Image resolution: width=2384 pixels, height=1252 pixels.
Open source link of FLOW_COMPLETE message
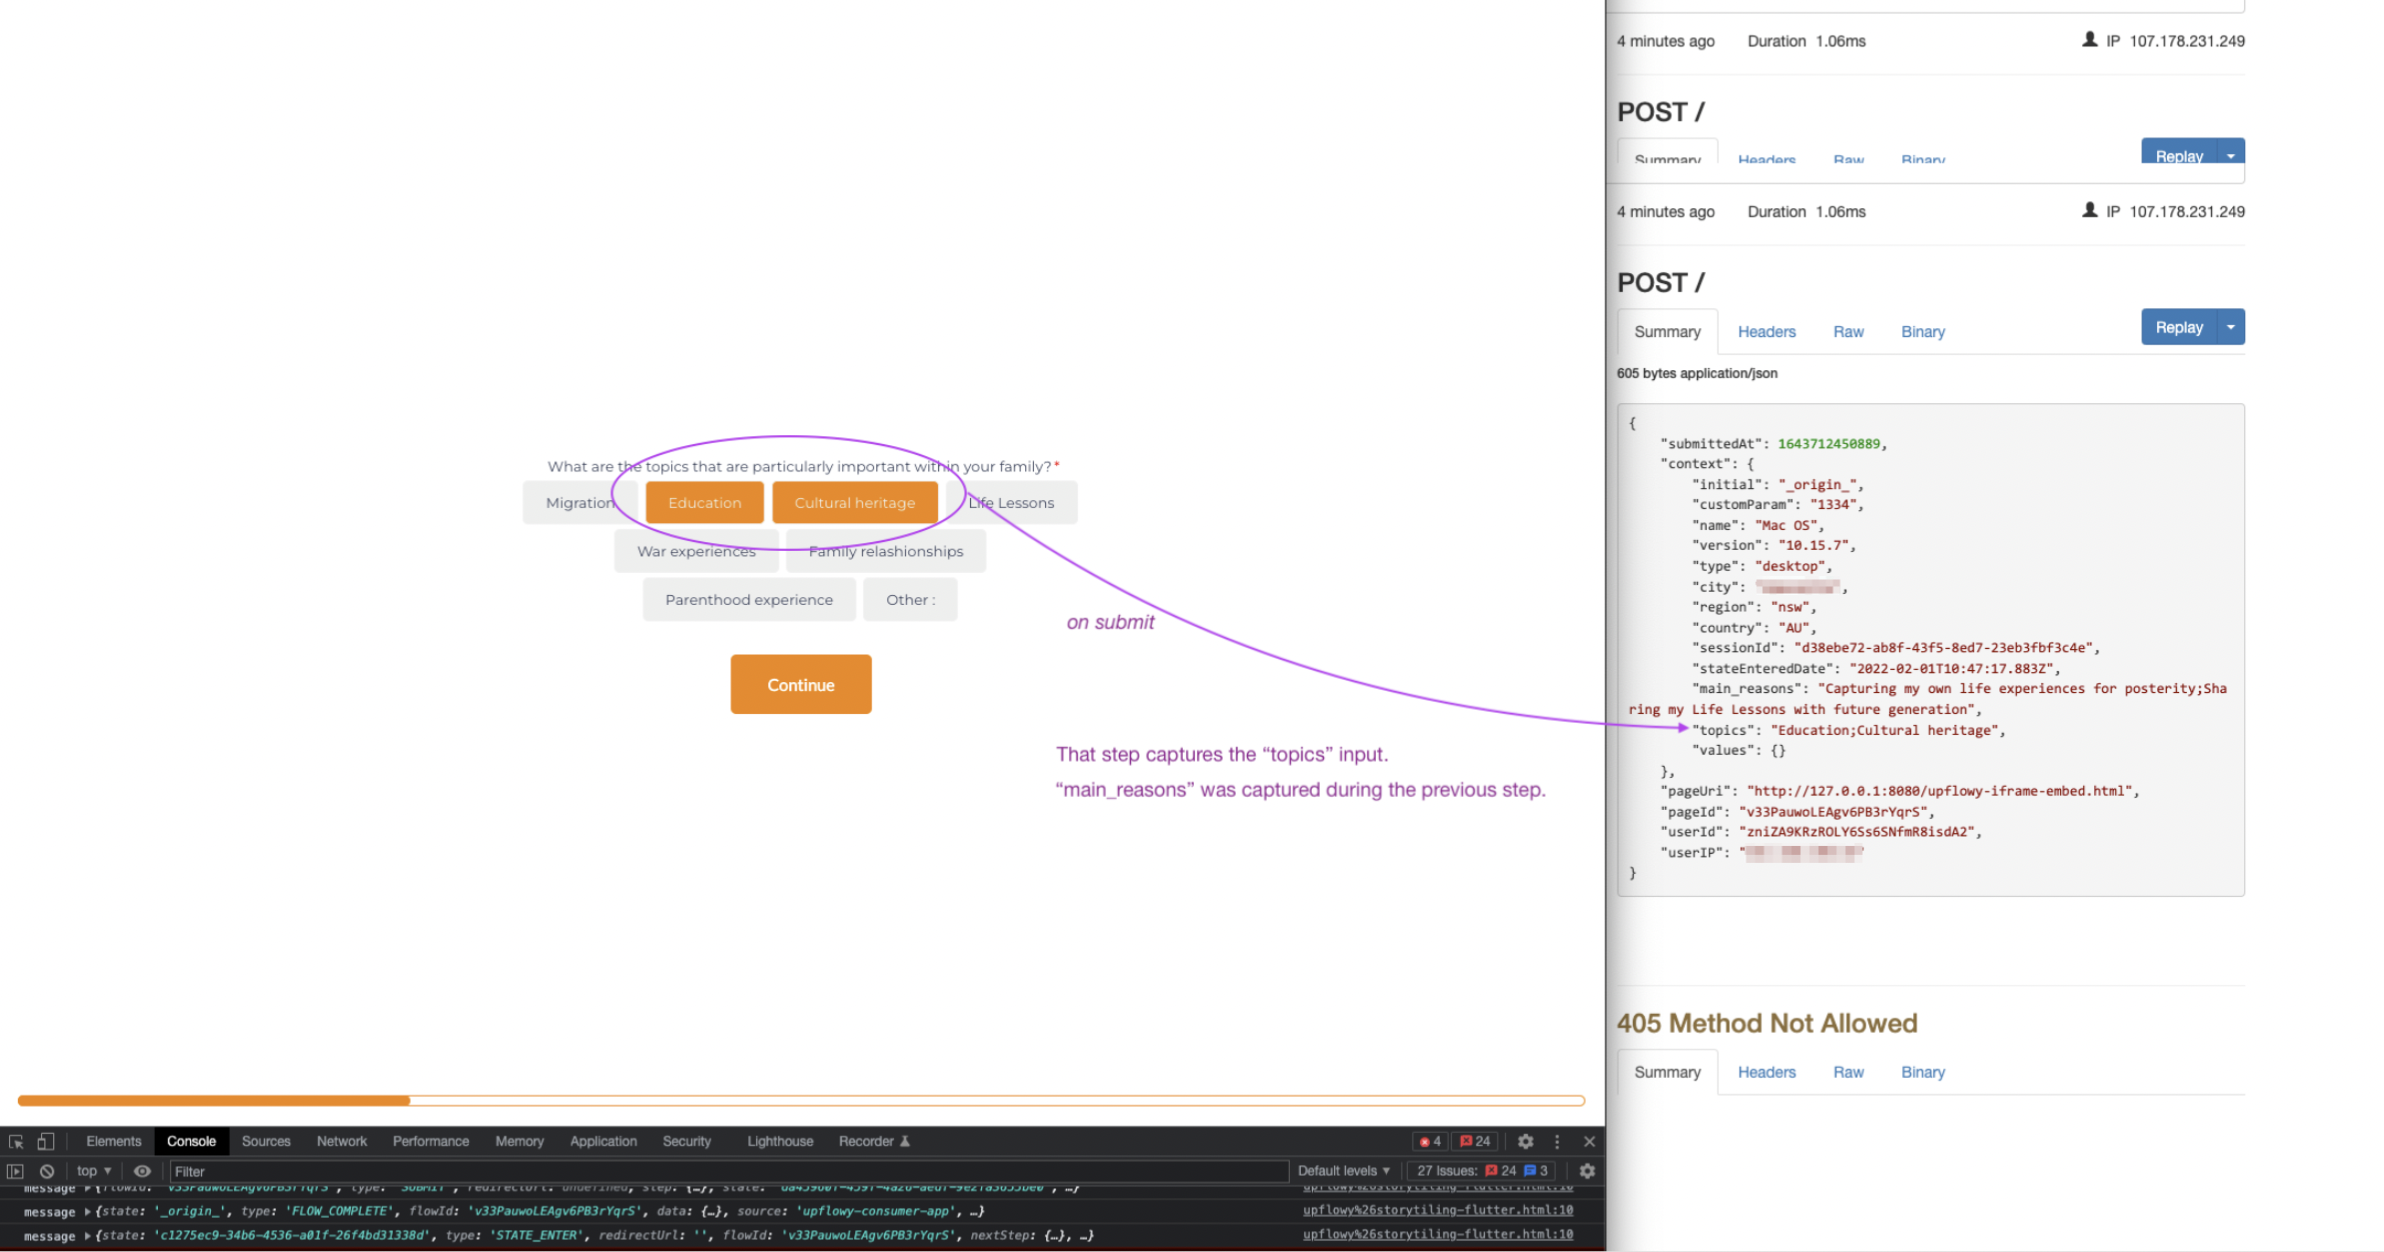(x=1438, y=1210)
